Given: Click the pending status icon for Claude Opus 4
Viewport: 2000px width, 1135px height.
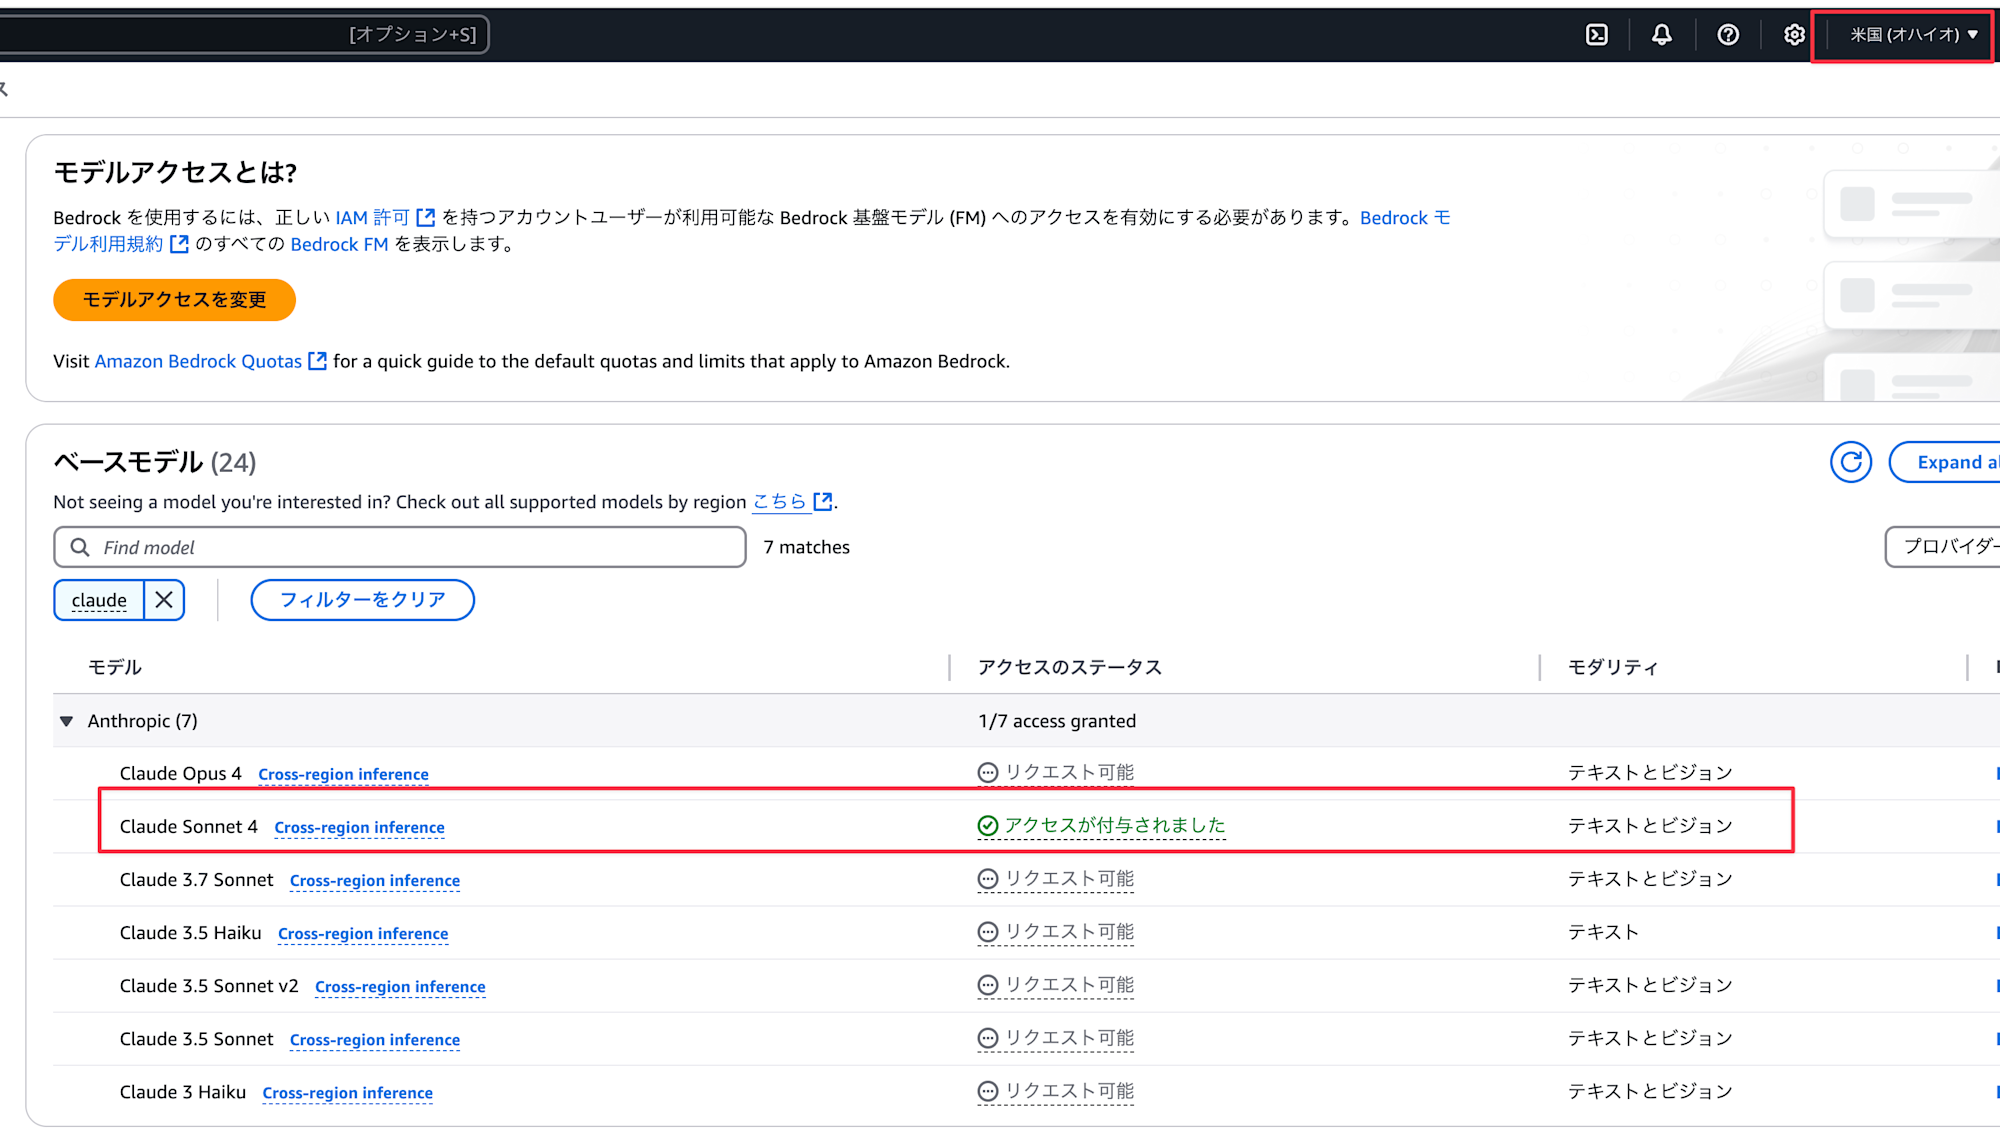Looking at the screenshot, I should (988, 773).
